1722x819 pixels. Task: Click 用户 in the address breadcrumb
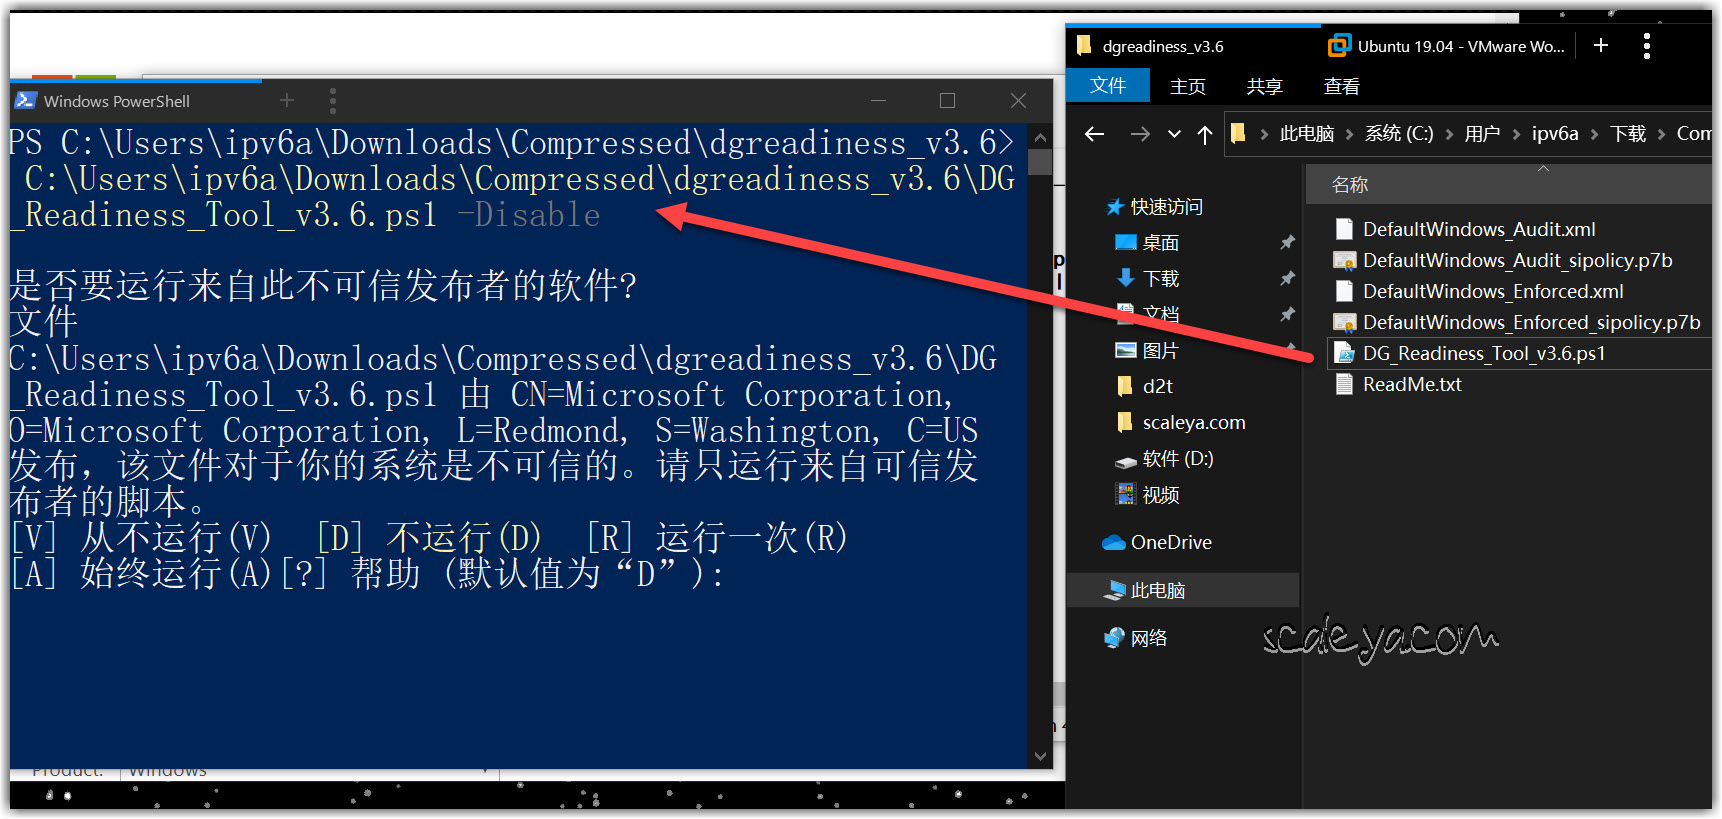point(1482,134)
